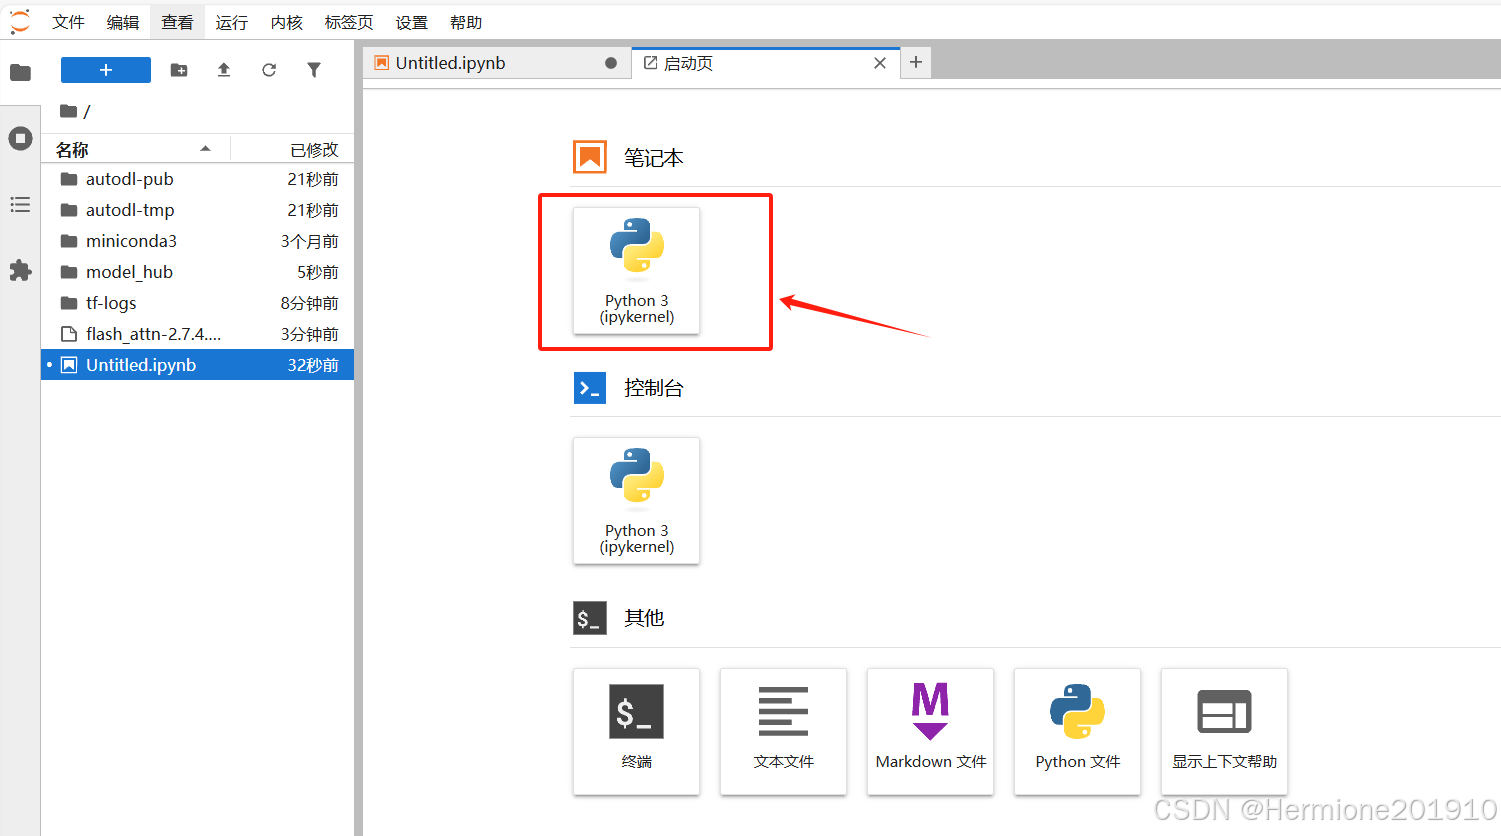The width and height of the screenshot is (1501, 836).
Task: Click the 3个月前 timestamp of miniconda3
Action: point(310,241)
